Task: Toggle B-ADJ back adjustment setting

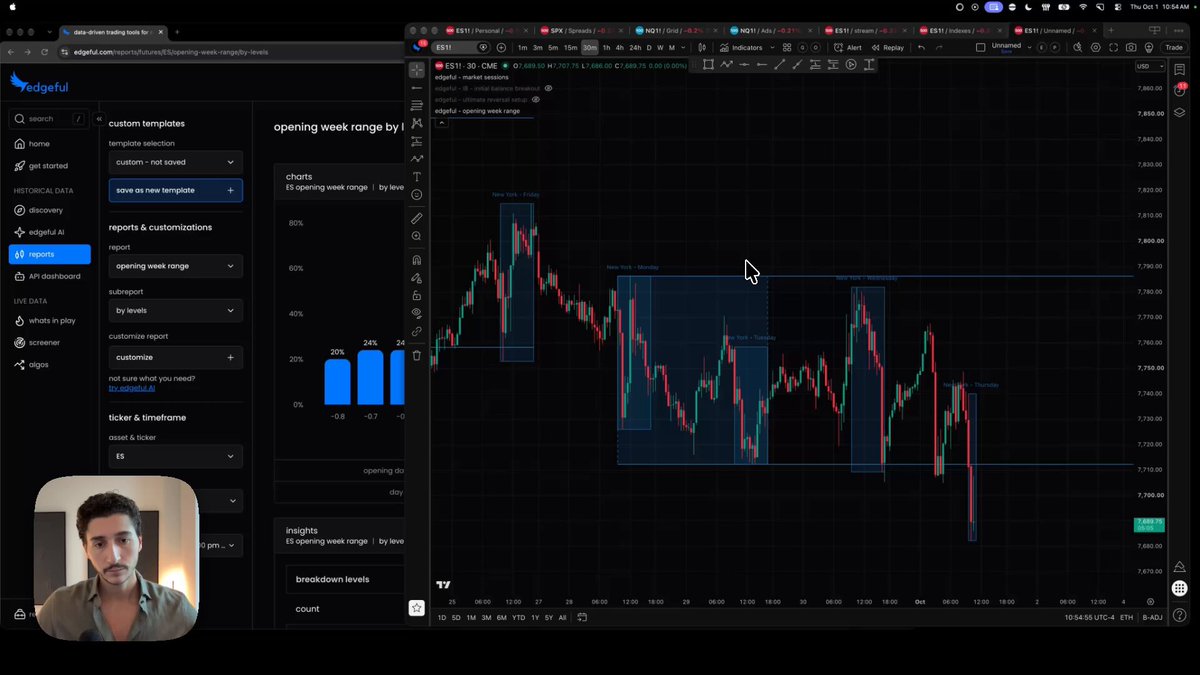Action: pos(1154,617)
